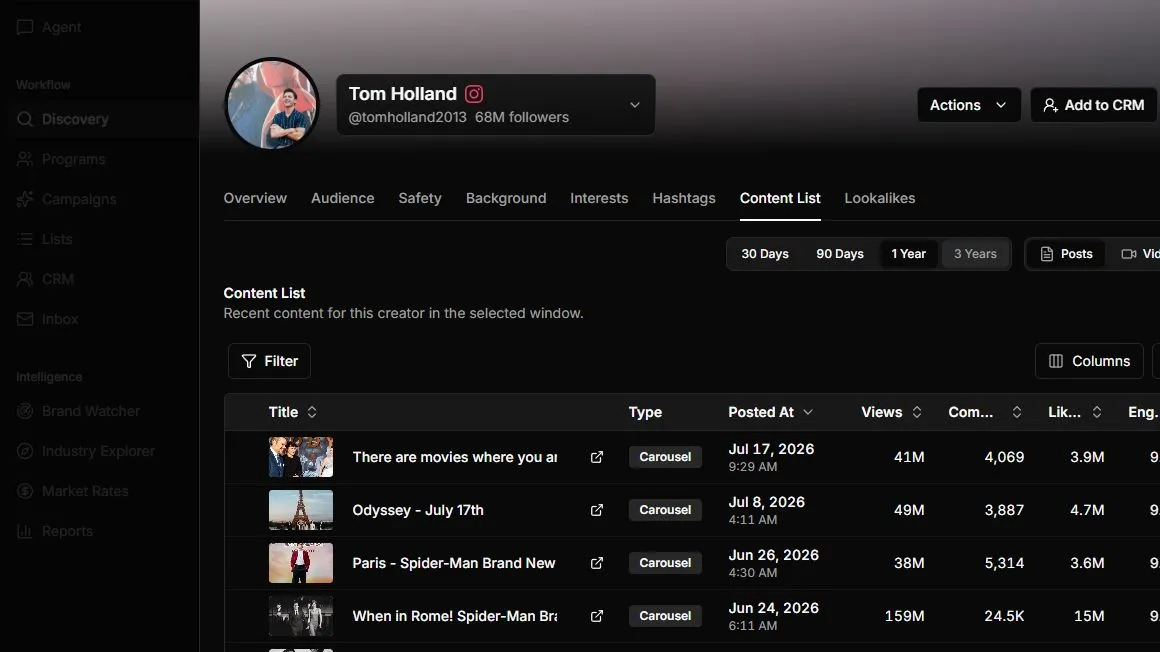Open the Agent chat icon in sidebar

(25, 27)
